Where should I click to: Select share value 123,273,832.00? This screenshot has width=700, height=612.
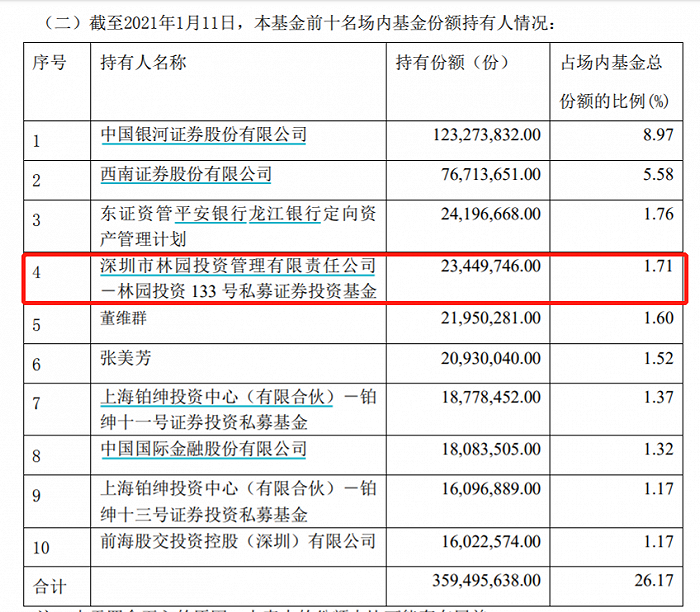coord(487,135)
